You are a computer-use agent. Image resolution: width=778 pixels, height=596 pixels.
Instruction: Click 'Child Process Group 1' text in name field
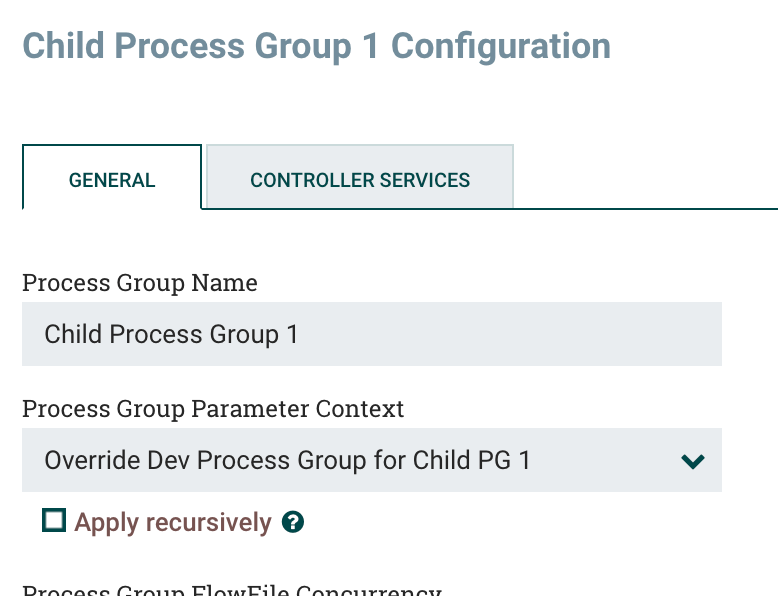[x=171, y=334]
